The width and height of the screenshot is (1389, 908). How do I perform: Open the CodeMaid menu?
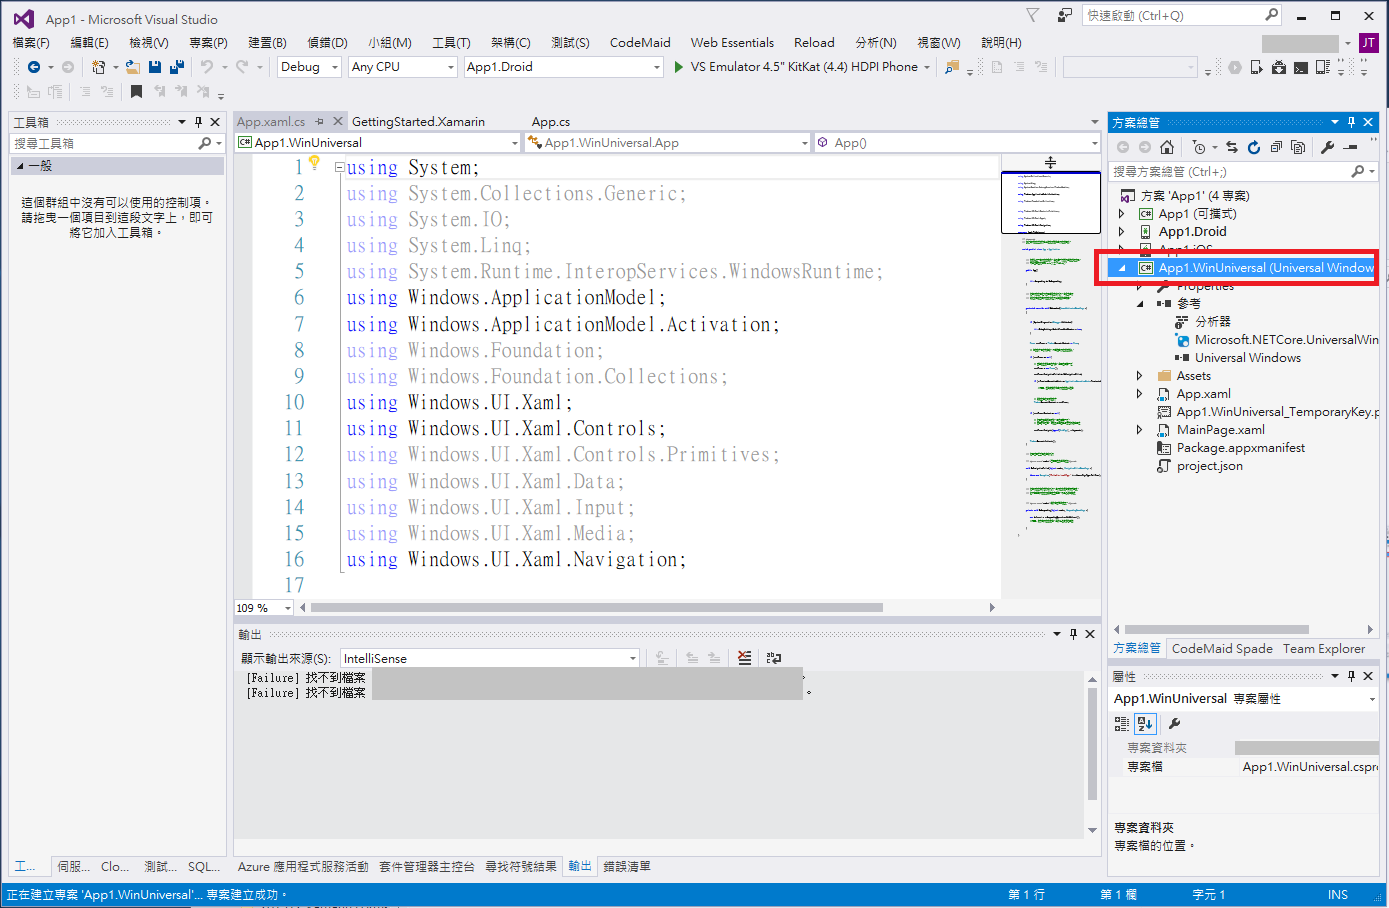pos(640,42)
